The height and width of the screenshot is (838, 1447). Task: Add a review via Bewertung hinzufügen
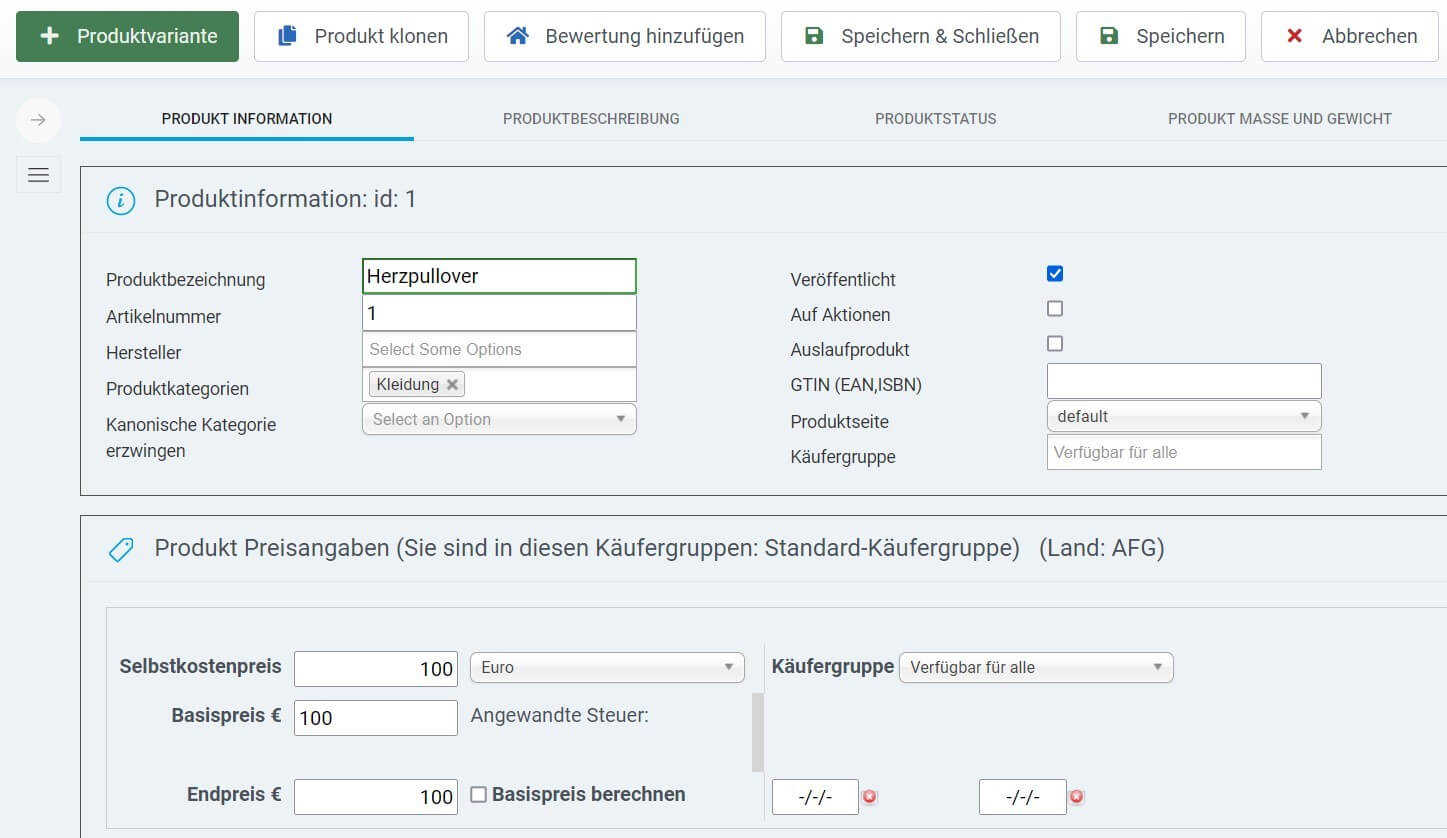pos(624,36)
